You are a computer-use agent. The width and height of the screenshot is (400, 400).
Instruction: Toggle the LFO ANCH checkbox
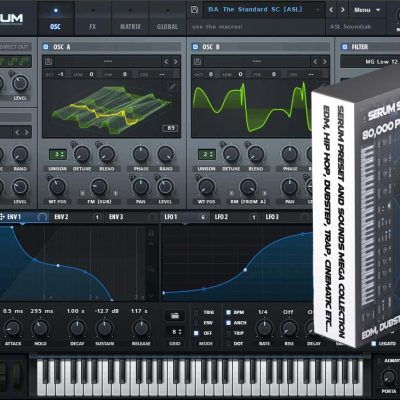click(x=228, y=323)
